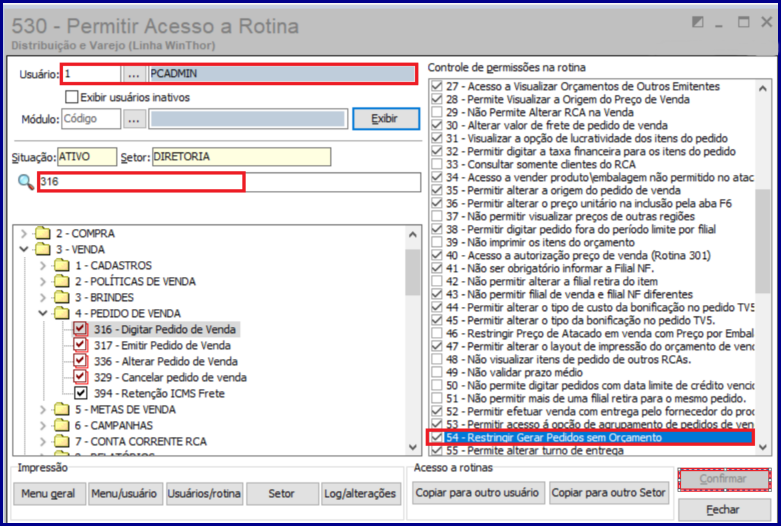The width and height of the screenshot is (781, 526).
Task: Click the Módulo Código input field
Action: pyautogui.click(x=91, y=119)
